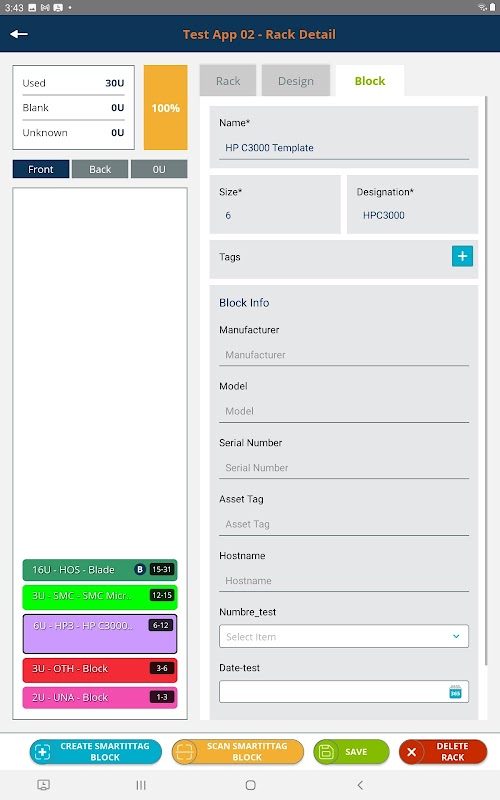Tap the 12-15 position badge
Screen dimensions: 500x800
162,595
